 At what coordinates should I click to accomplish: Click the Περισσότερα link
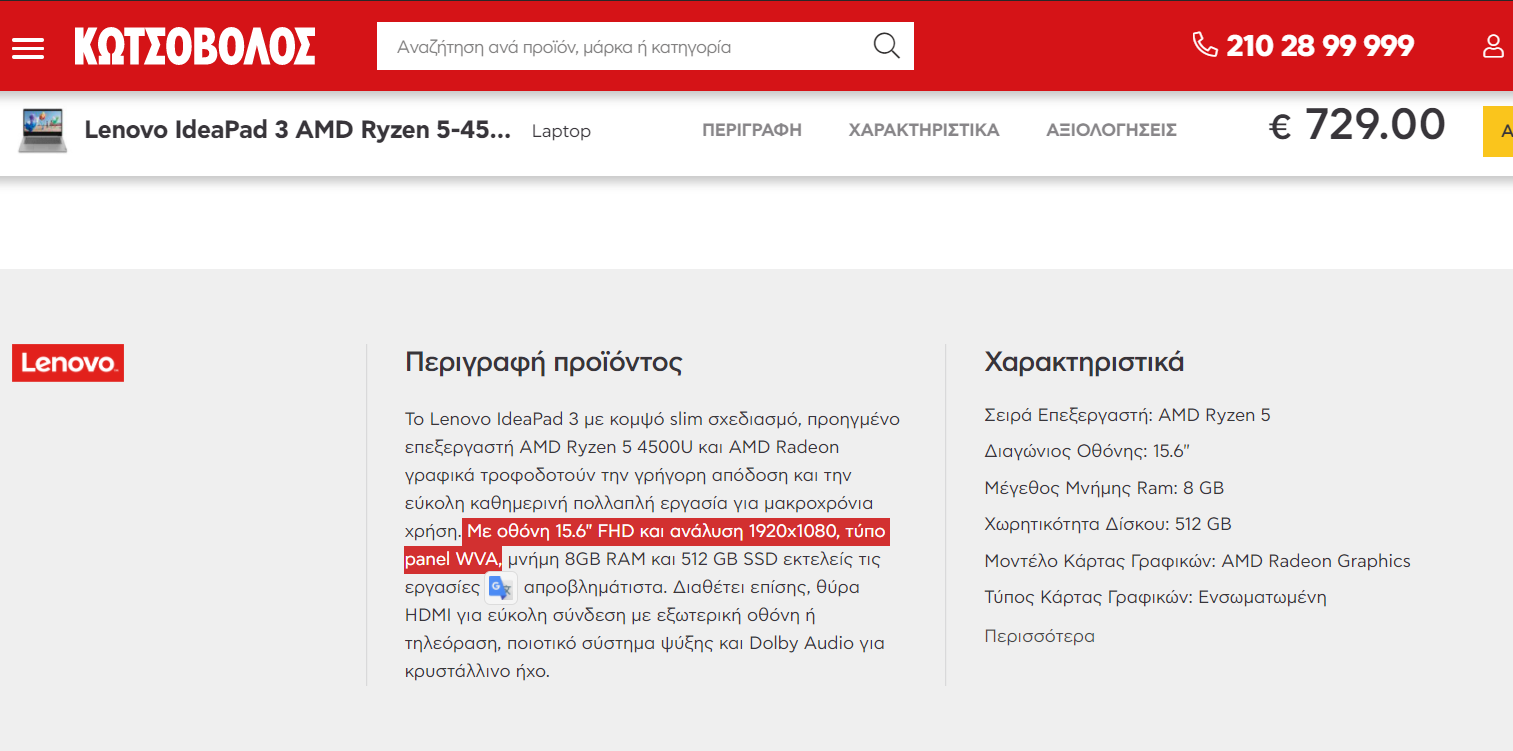[x=1039, y=636]
